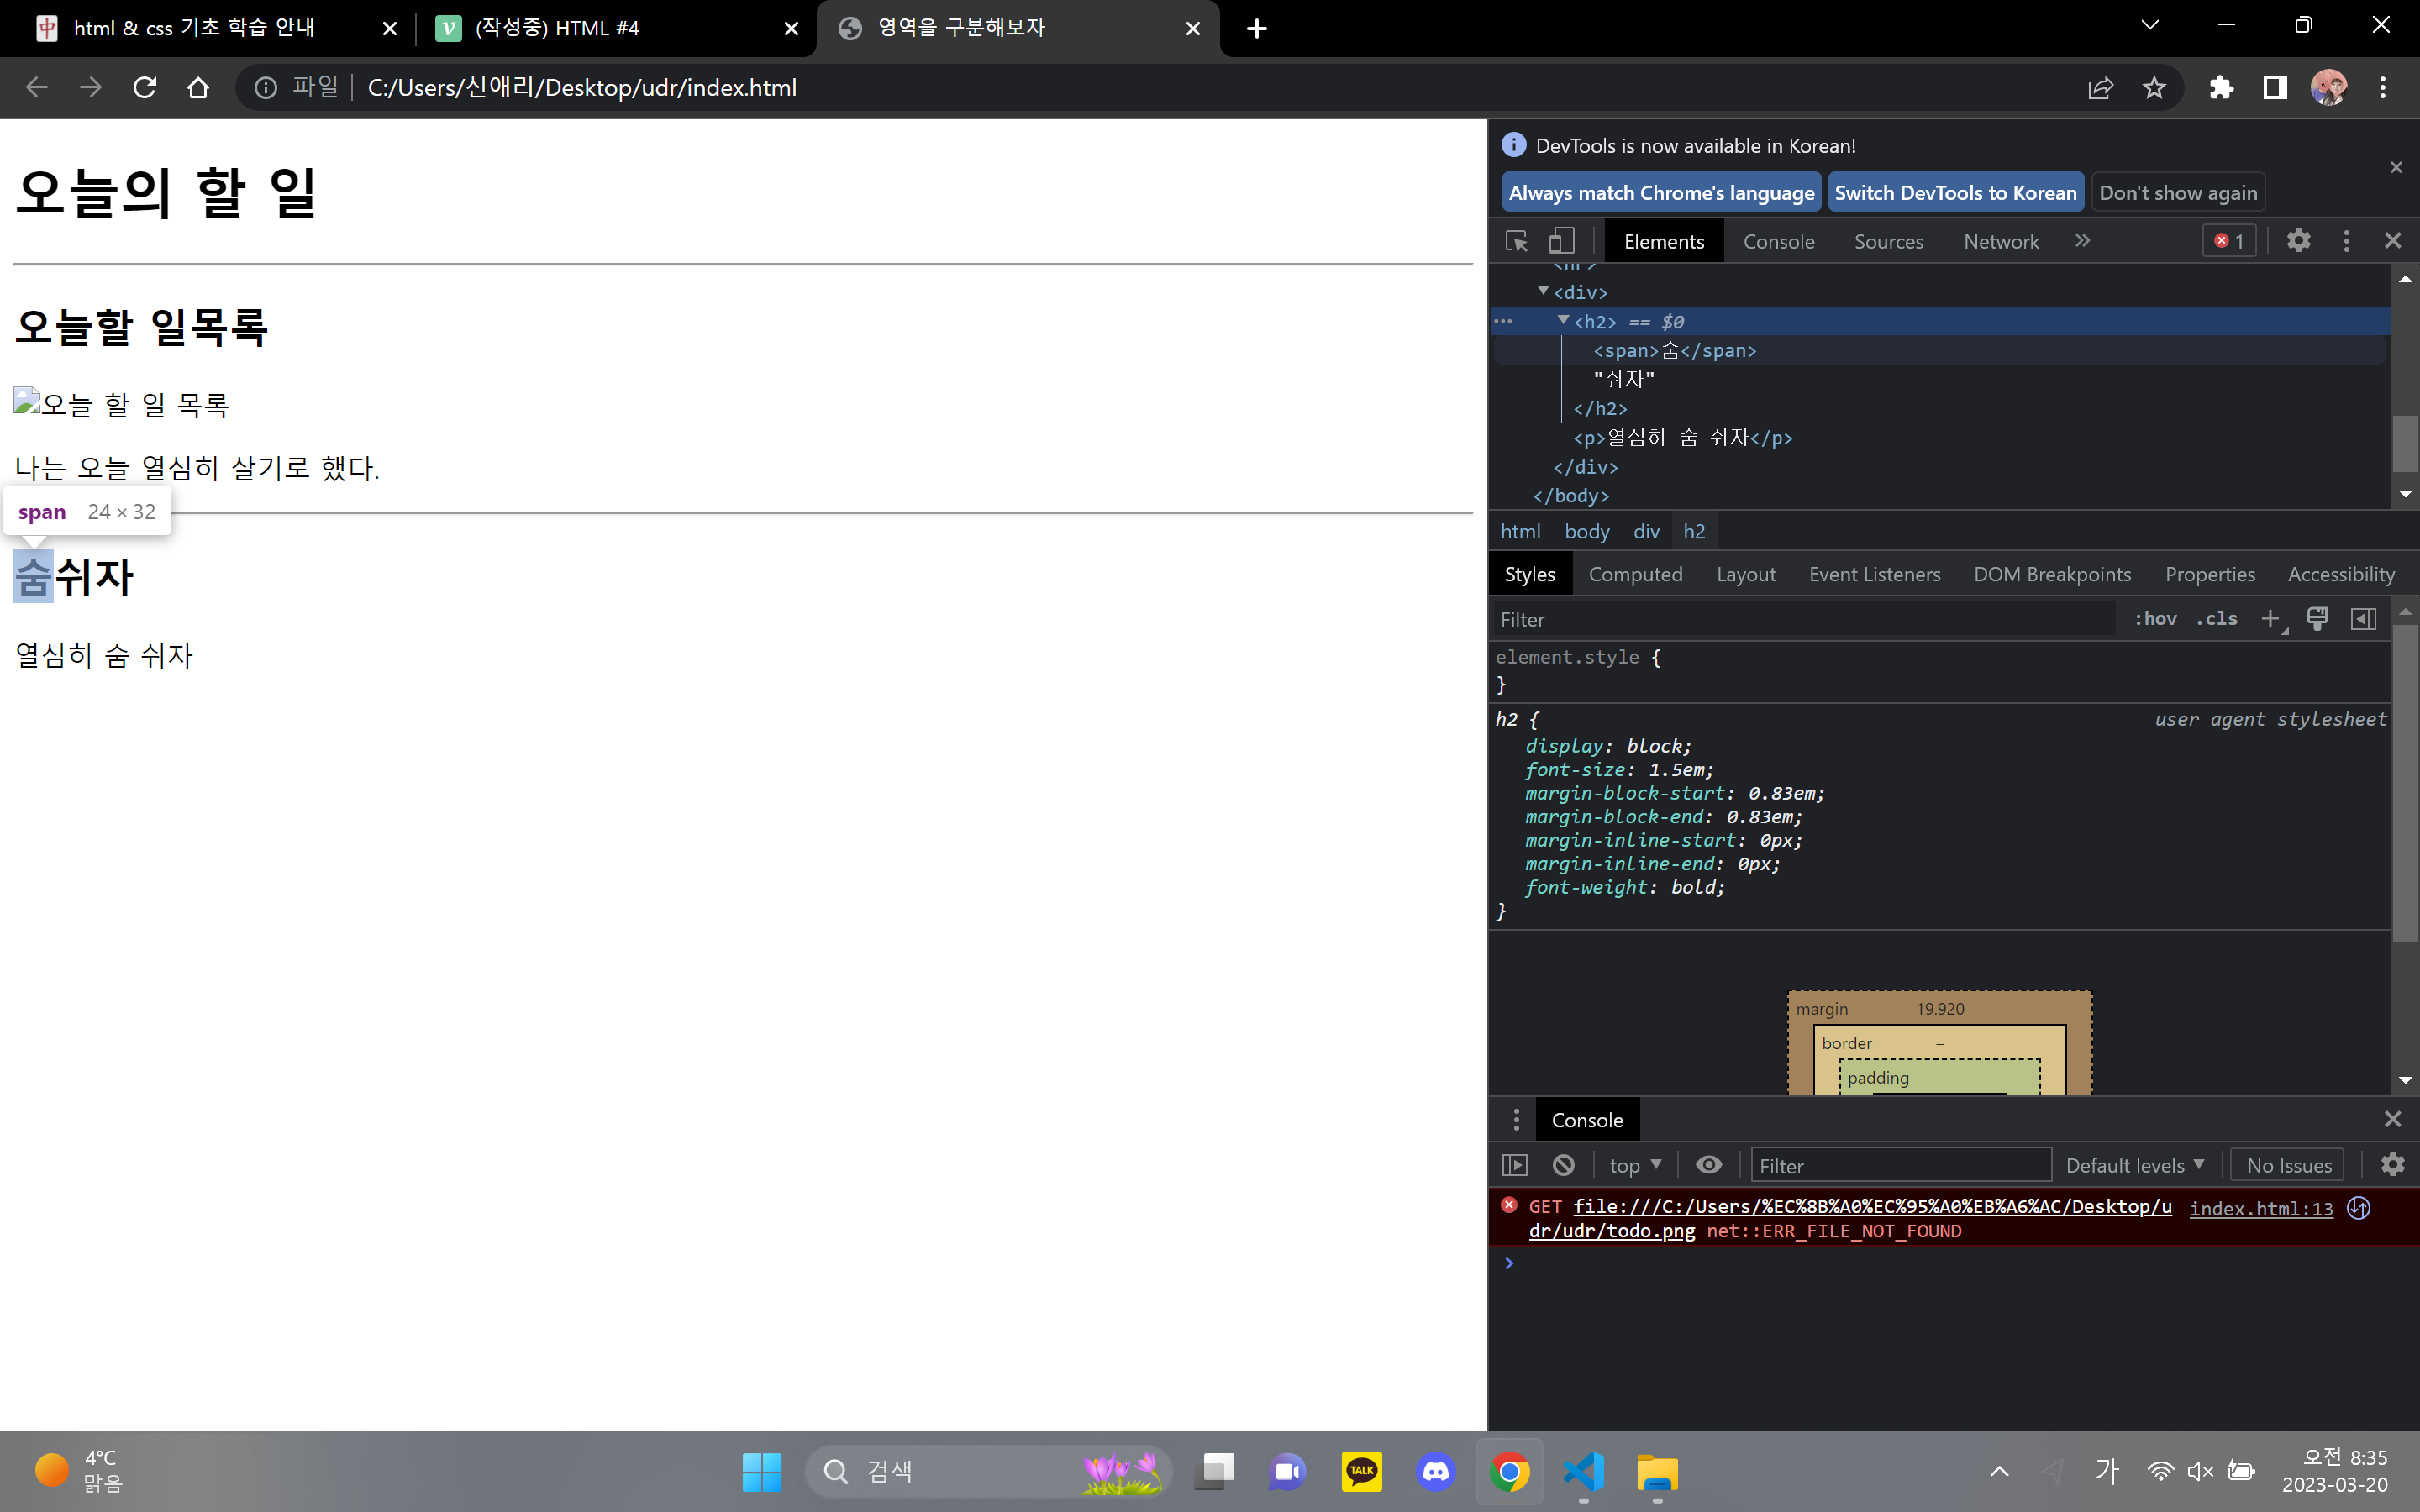Click Switch DevTools to Korean button
The width and height of the screenshot is (2420, 1512).
[1955, 193]
